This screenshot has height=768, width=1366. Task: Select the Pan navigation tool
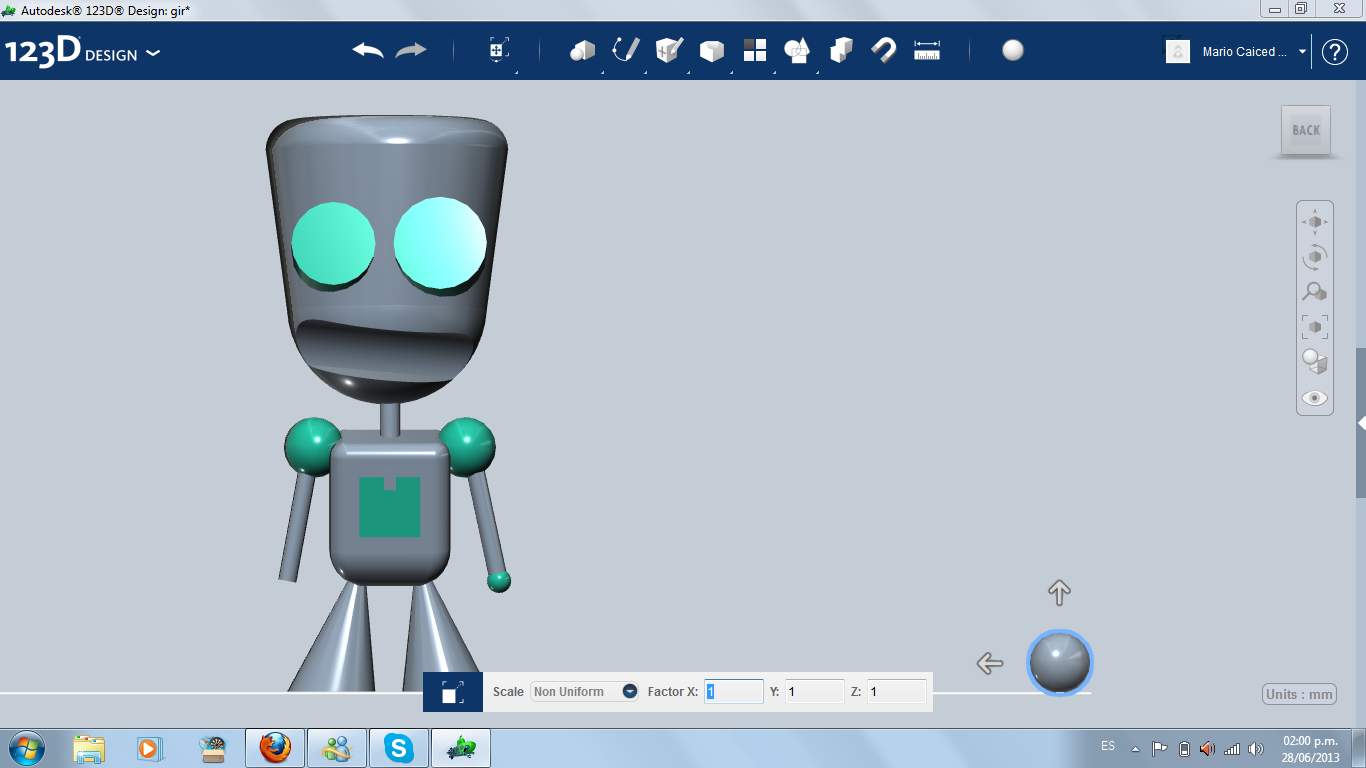coord(1315,221)
